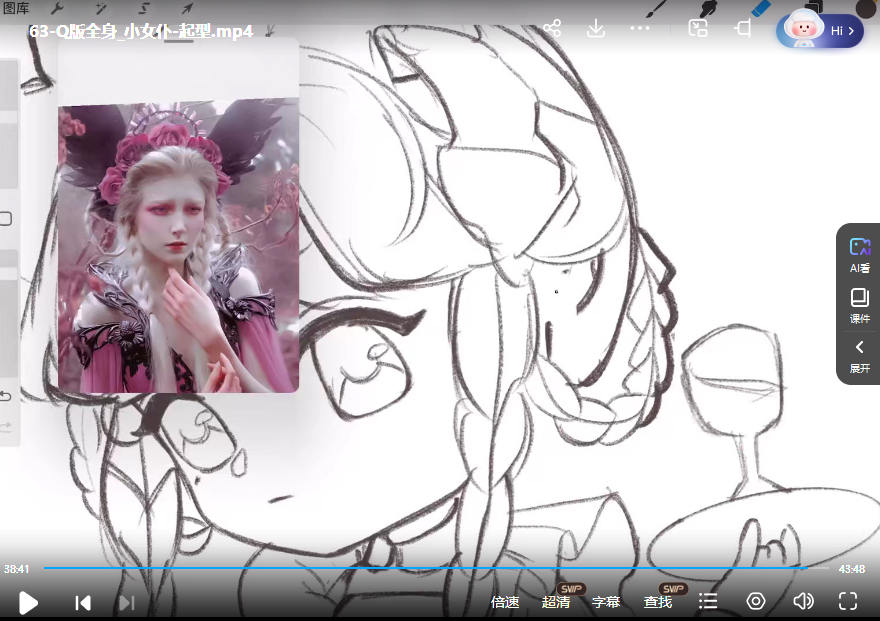This screenshot has width=880, height=621.
Task: Expand the side panel with 展开
Action: click(x=859, y=355)
